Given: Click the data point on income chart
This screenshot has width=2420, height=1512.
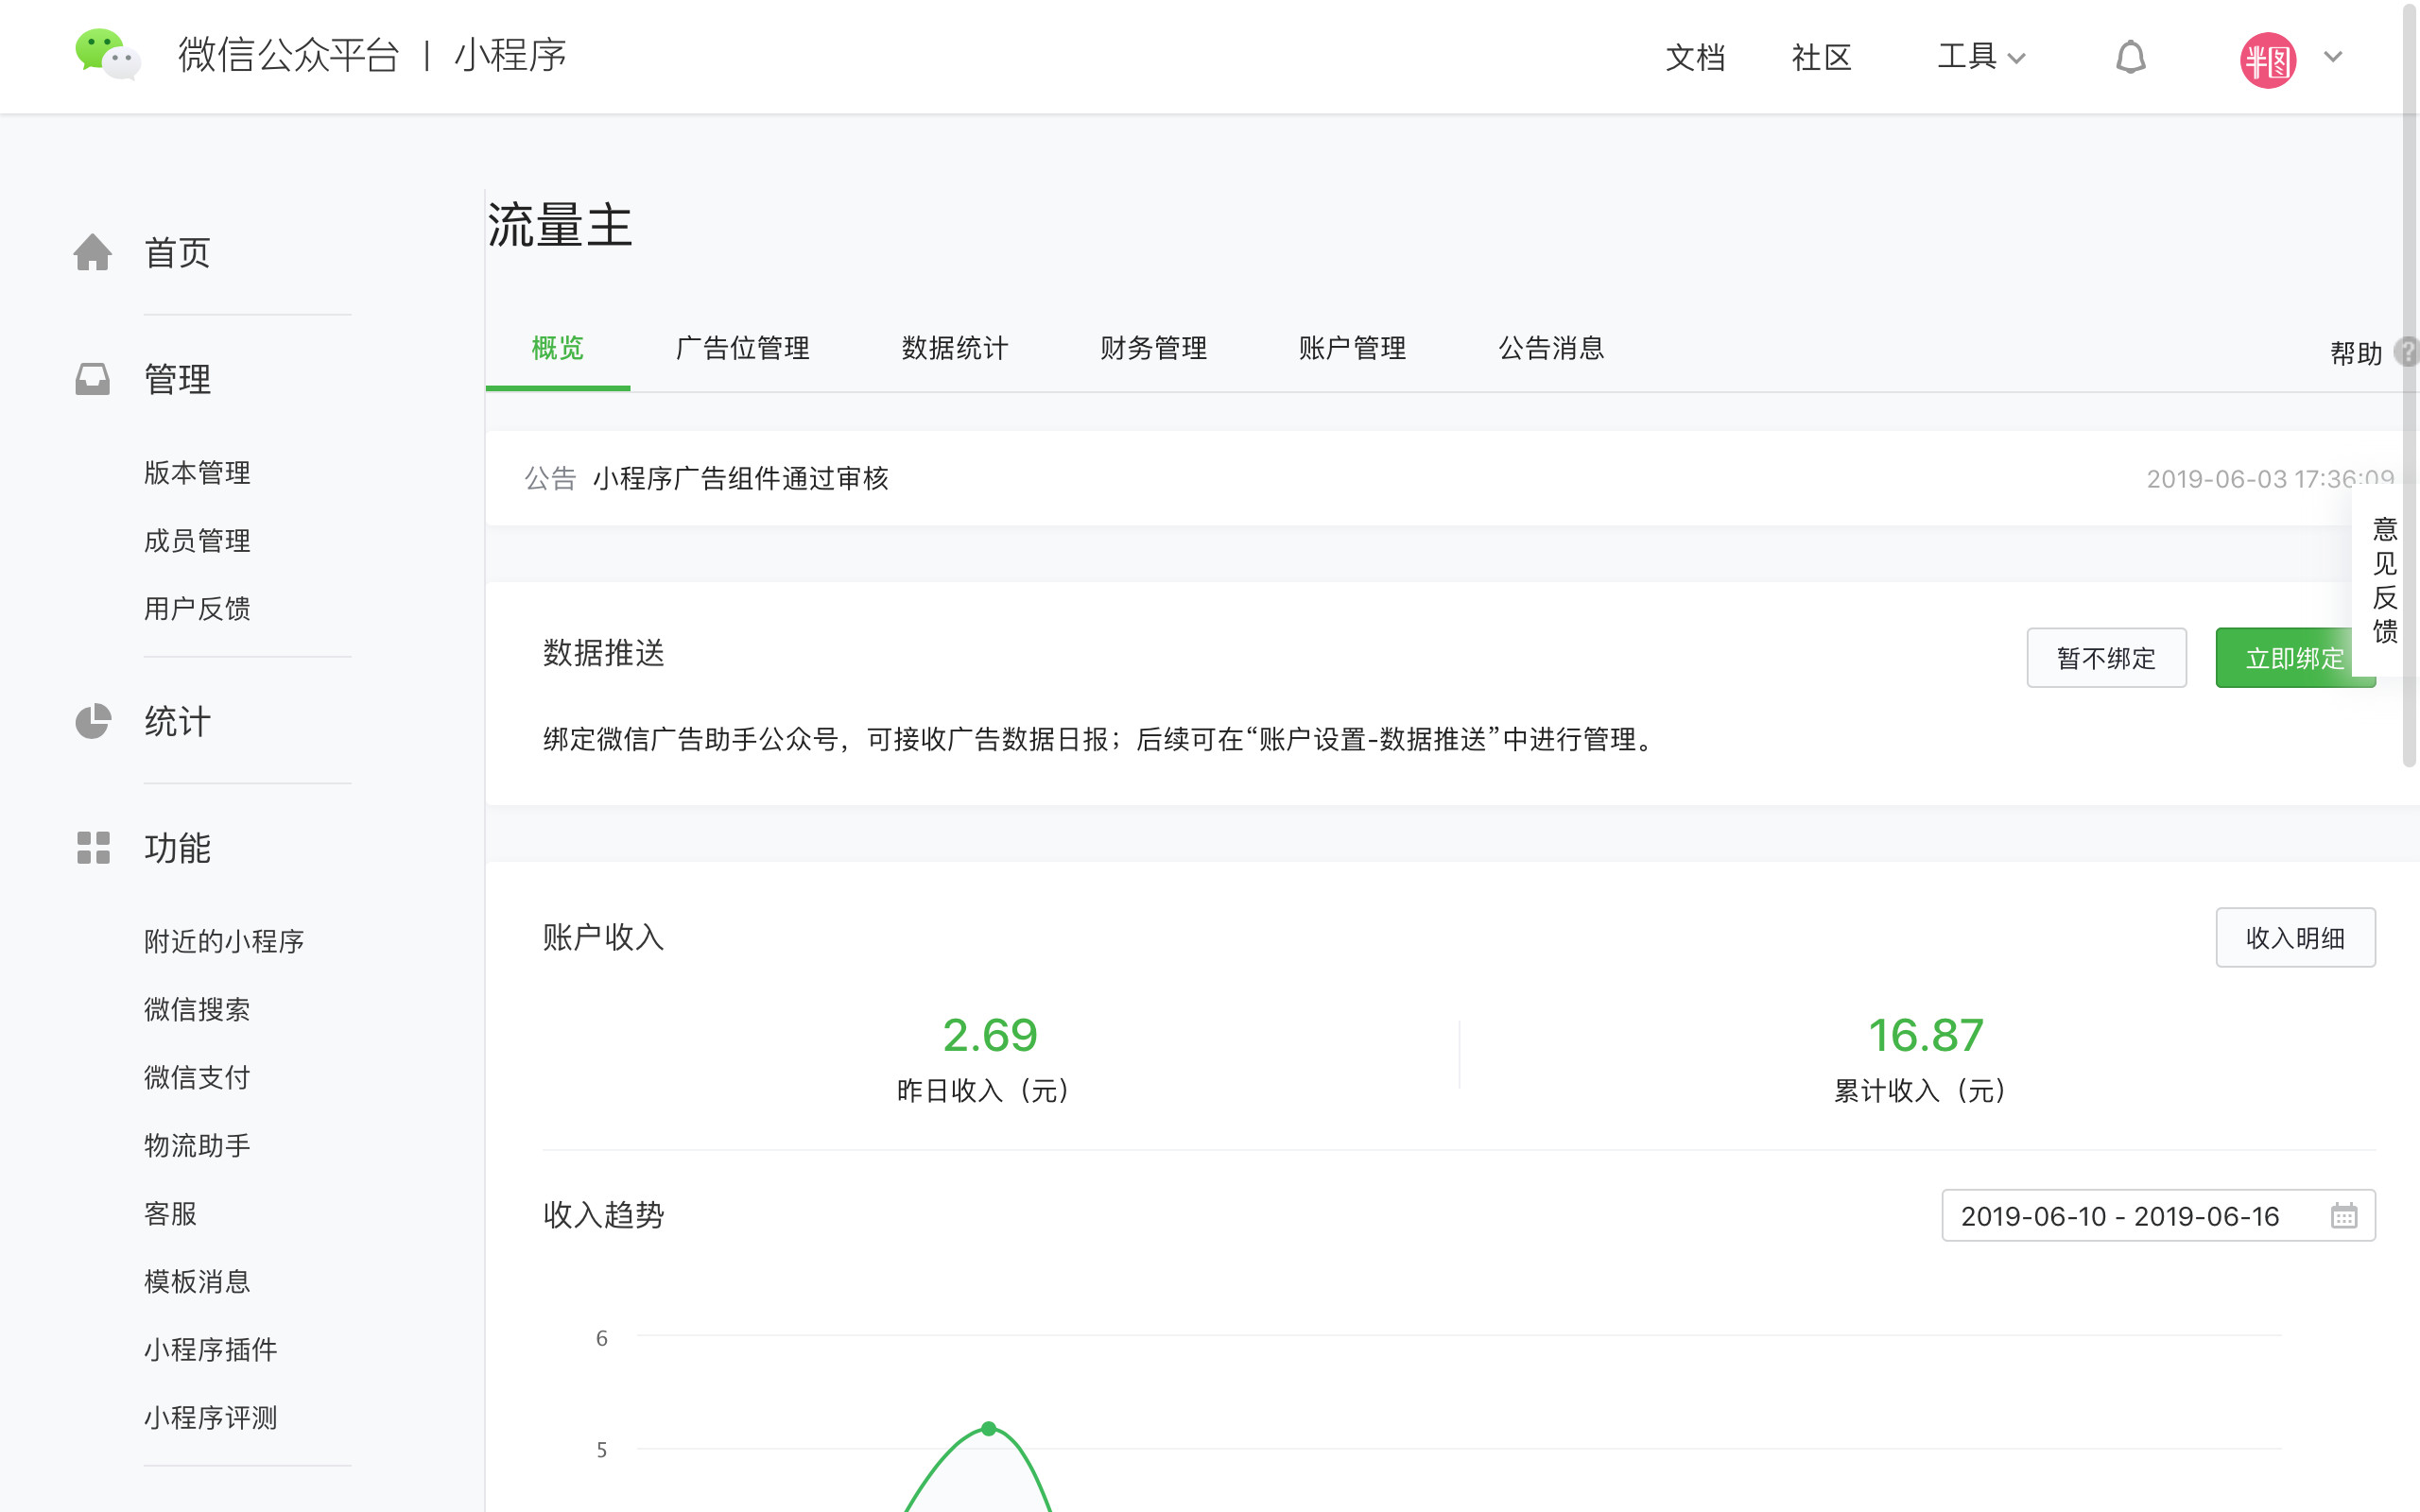Looking at the screenshot, I should coord(989,1428).
